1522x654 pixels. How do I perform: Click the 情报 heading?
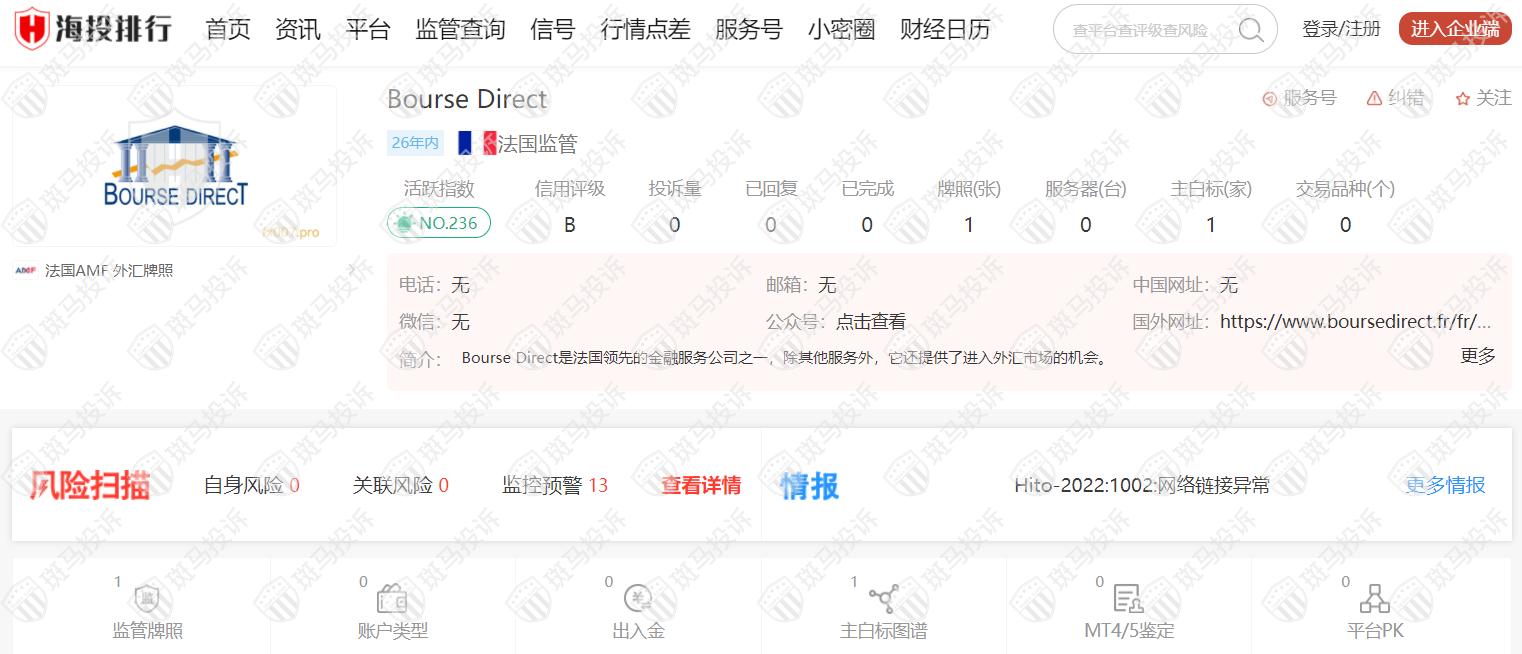coord(810,486)
